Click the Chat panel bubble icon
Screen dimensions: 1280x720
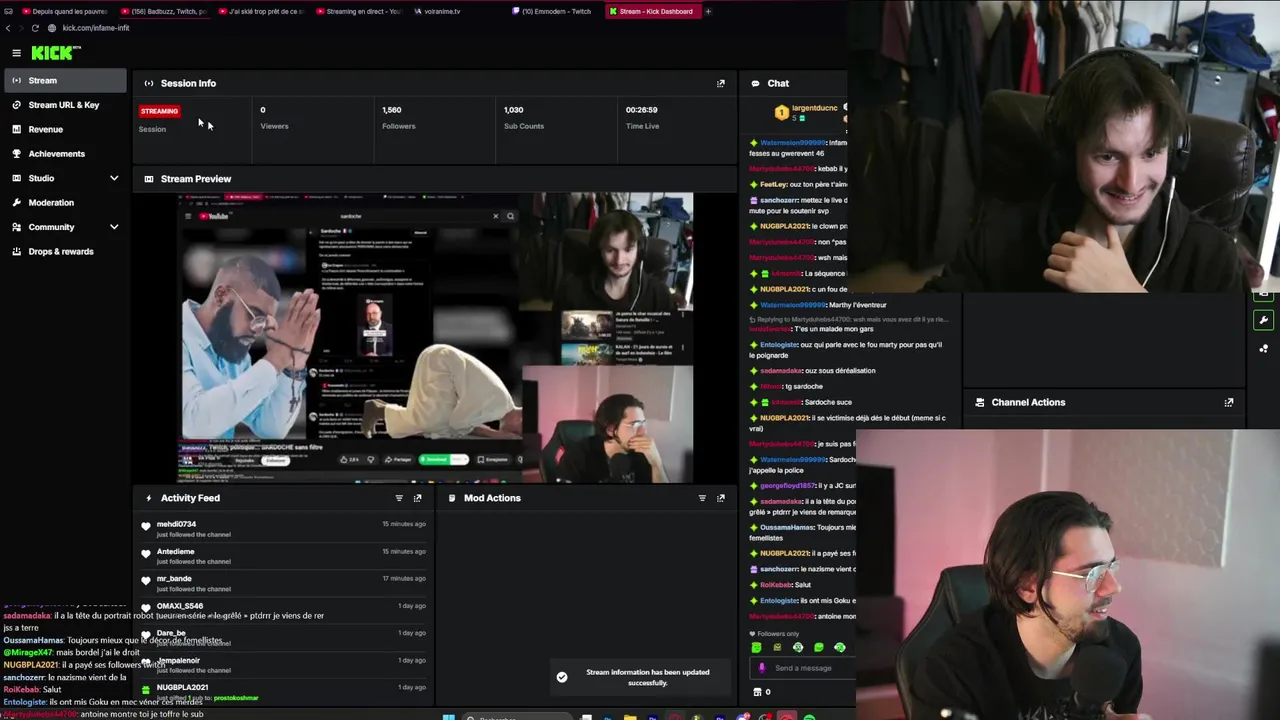pyautogui.click(x=756, y=83)
